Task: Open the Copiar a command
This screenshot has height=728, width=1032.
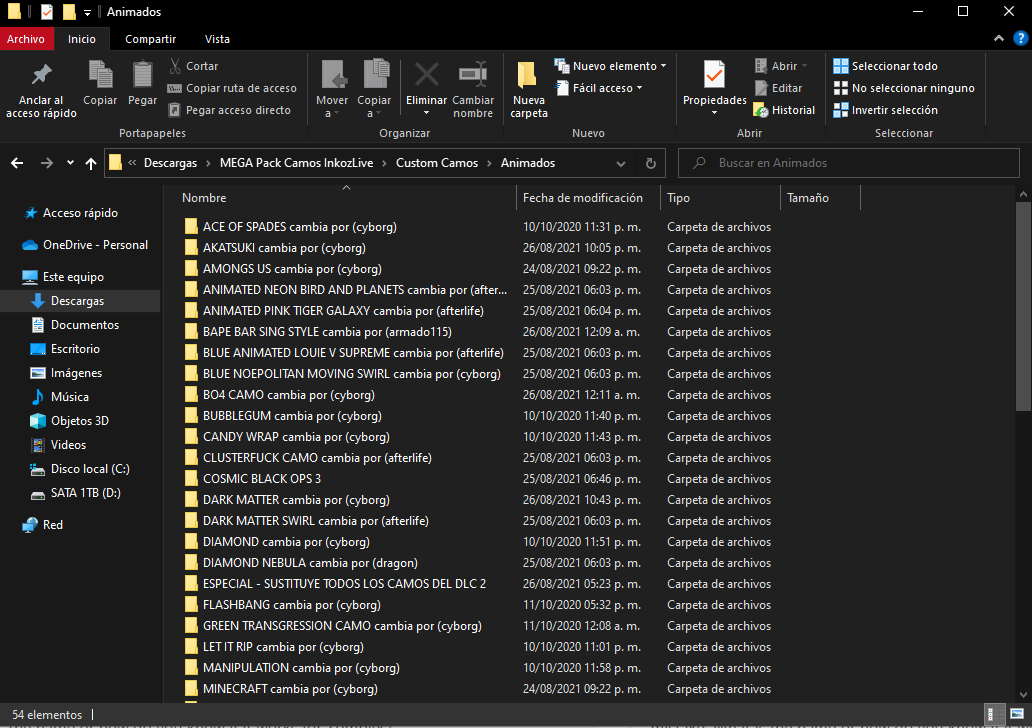Action: 374,88
